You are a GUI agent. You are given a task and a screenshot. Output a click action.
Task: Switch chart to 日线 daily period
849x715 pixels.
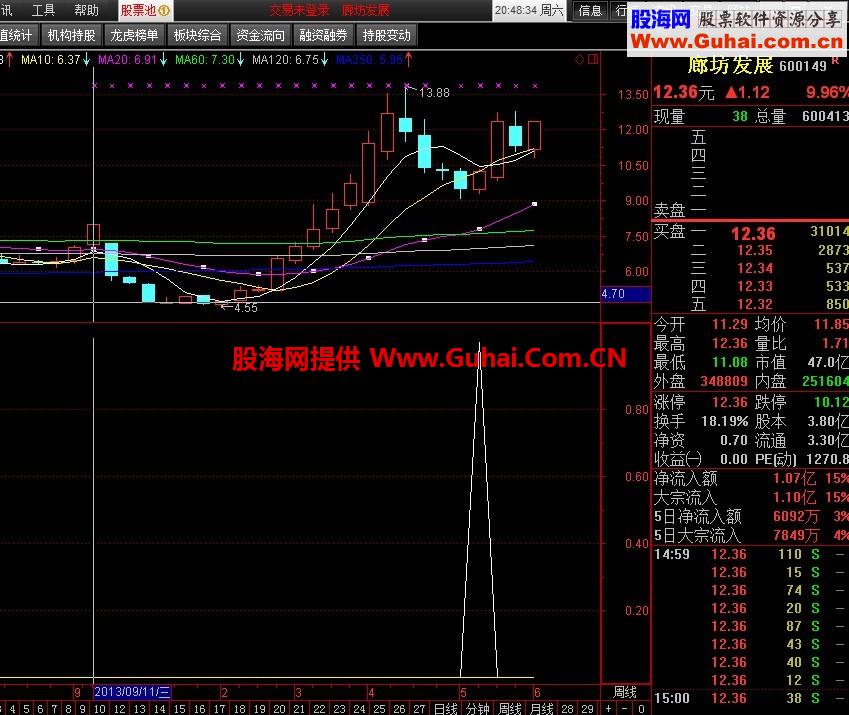(446, 708)
